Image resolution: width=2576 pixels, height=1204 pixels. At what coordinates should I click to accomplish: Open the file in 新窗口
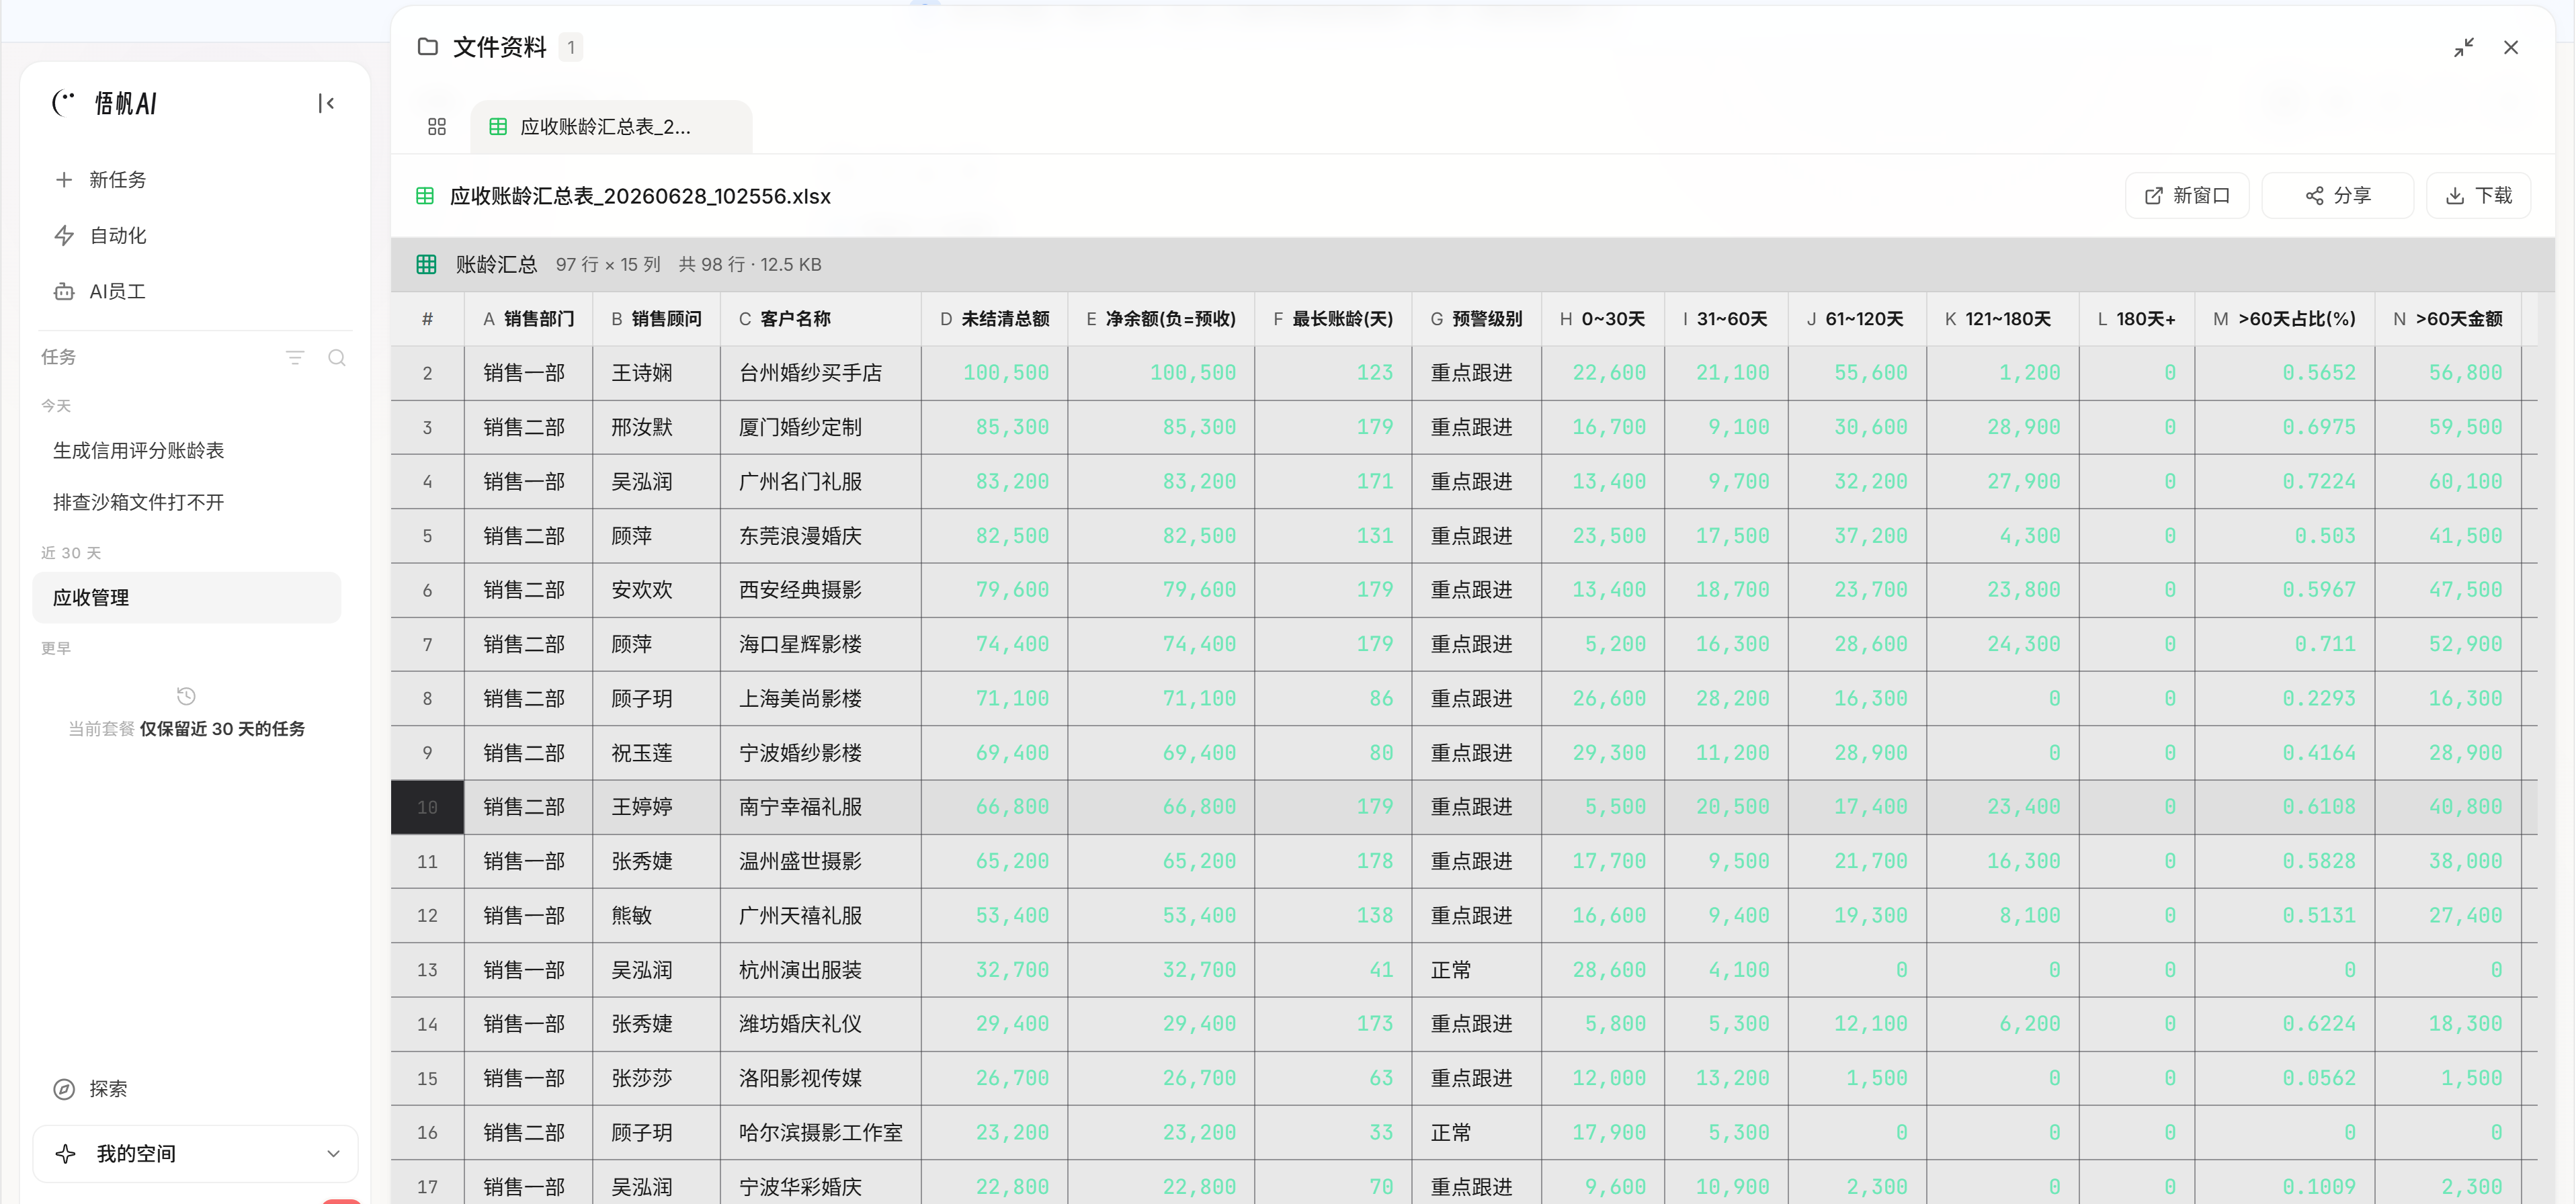point(2187,195)
